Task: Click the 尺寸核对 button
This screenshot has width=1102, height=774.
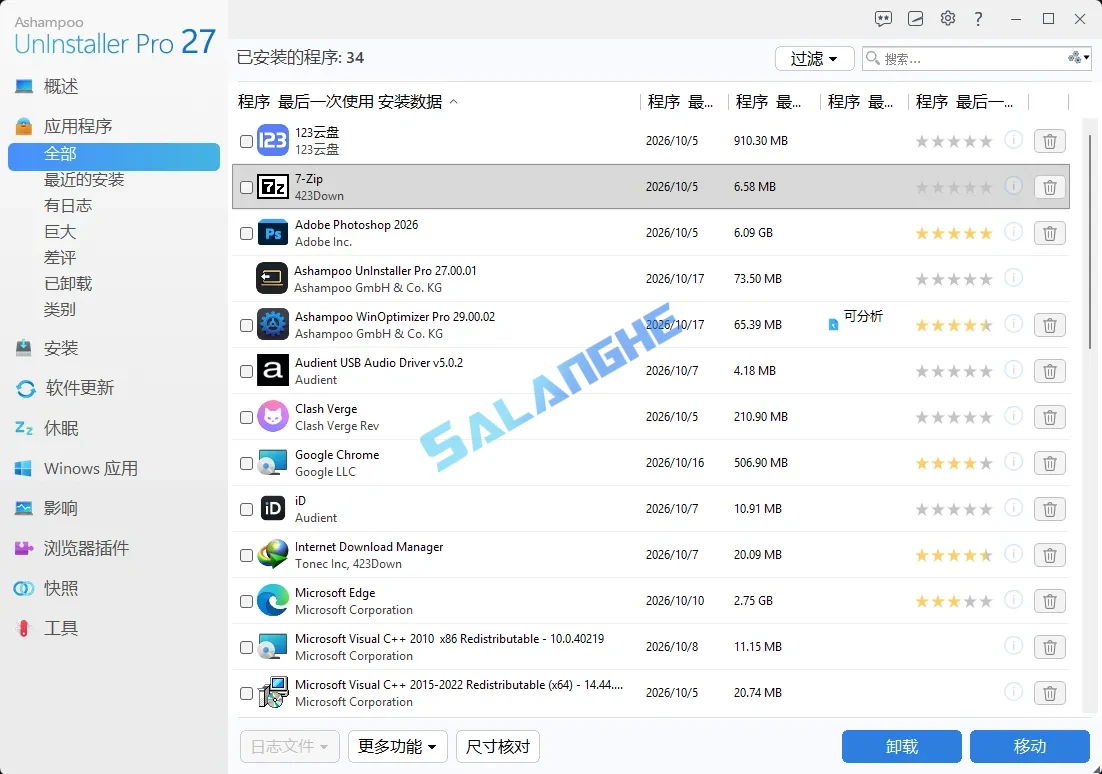Action: pos(498,747)
